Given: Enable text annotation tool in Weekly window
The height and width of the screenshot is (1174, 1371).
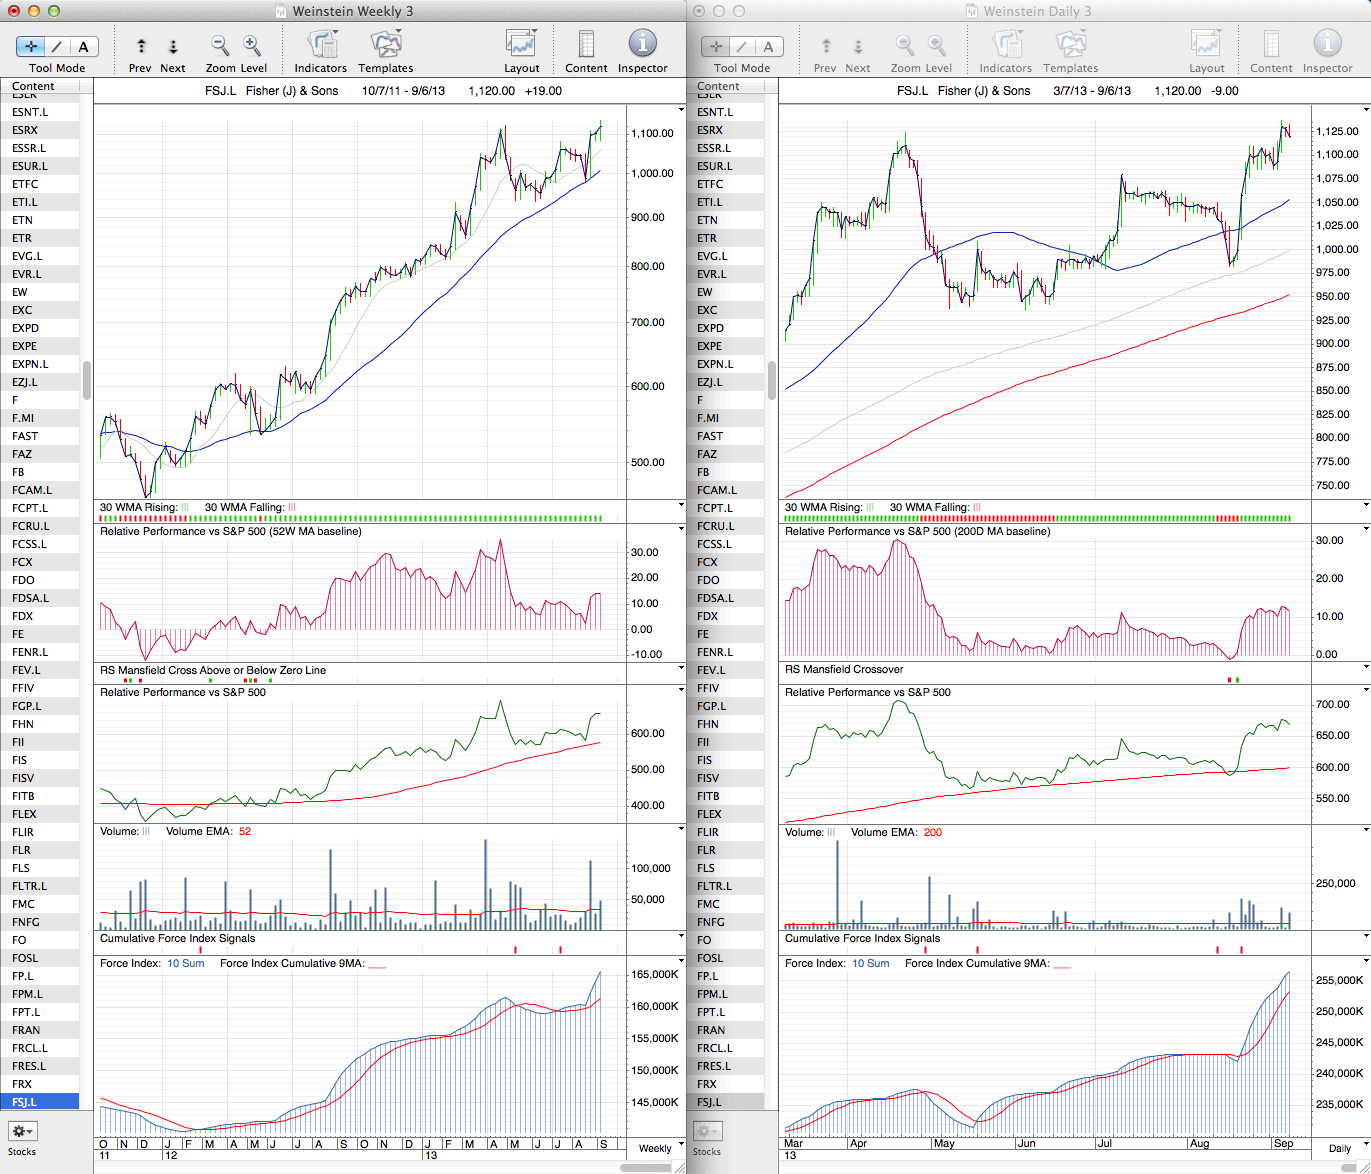Looking at the screenshot, I should pyautogui.click(x=83, y=46).
